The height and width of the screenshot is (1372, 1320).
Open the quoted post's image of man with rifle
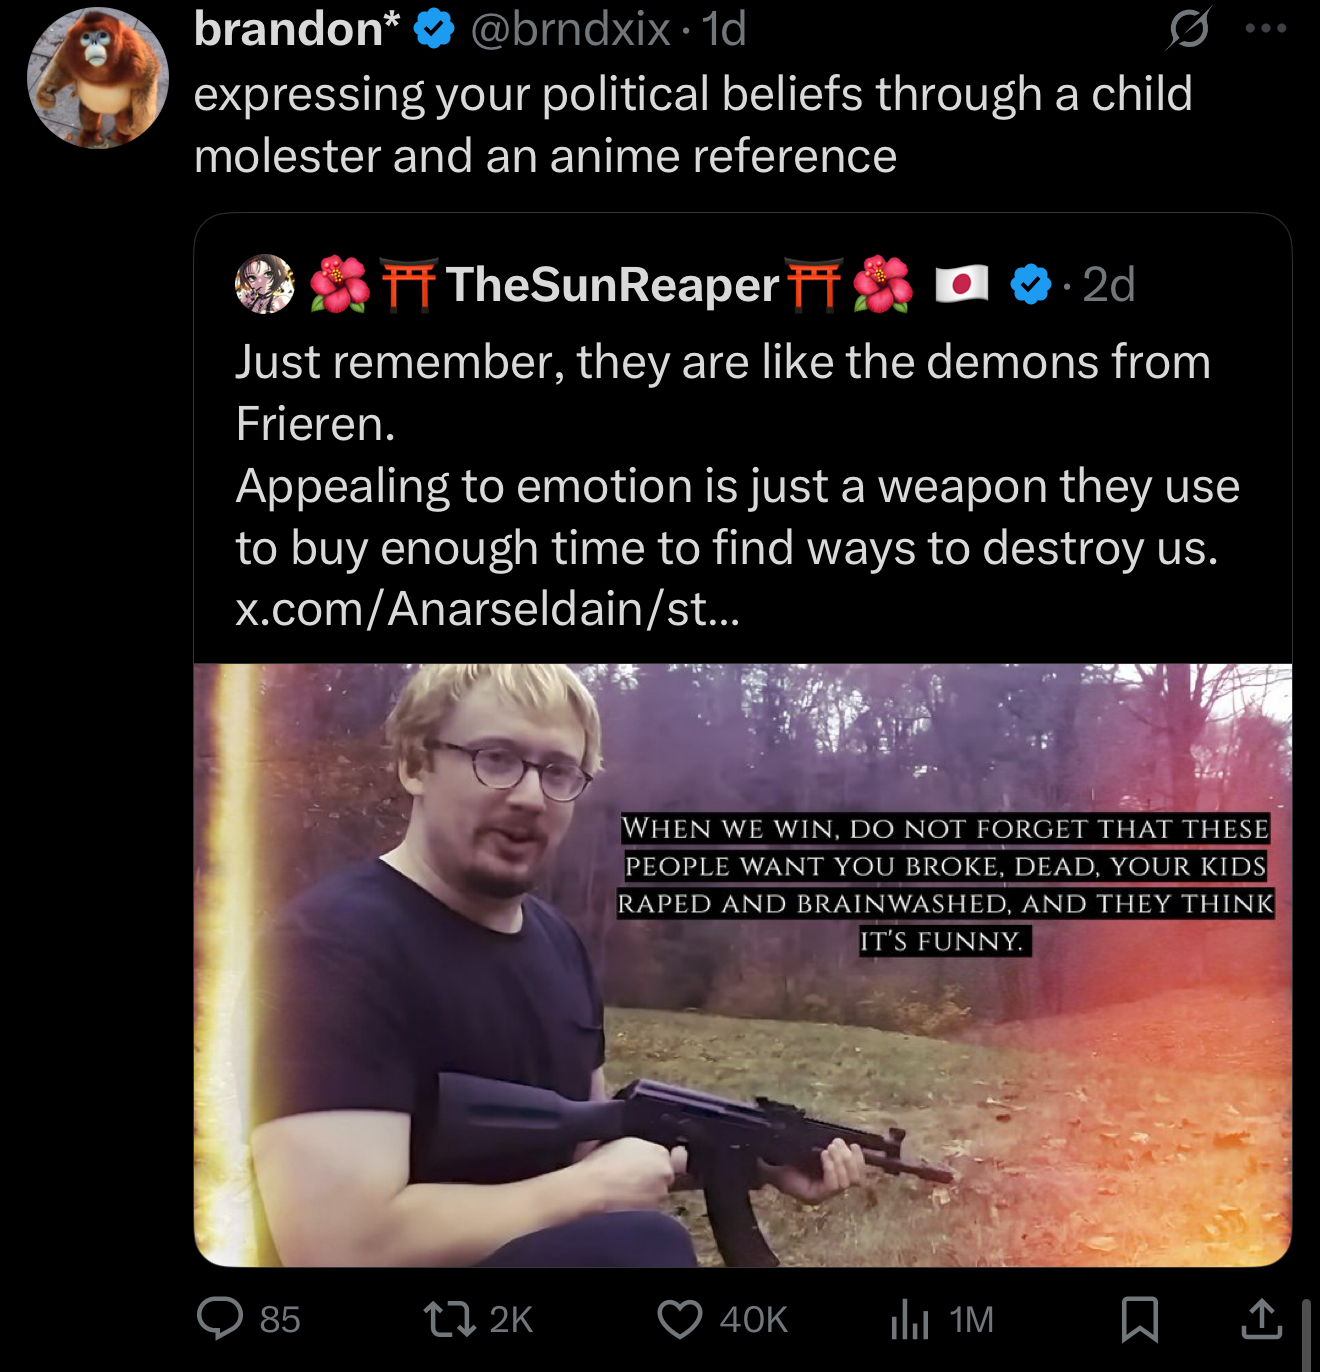(743, 965)
